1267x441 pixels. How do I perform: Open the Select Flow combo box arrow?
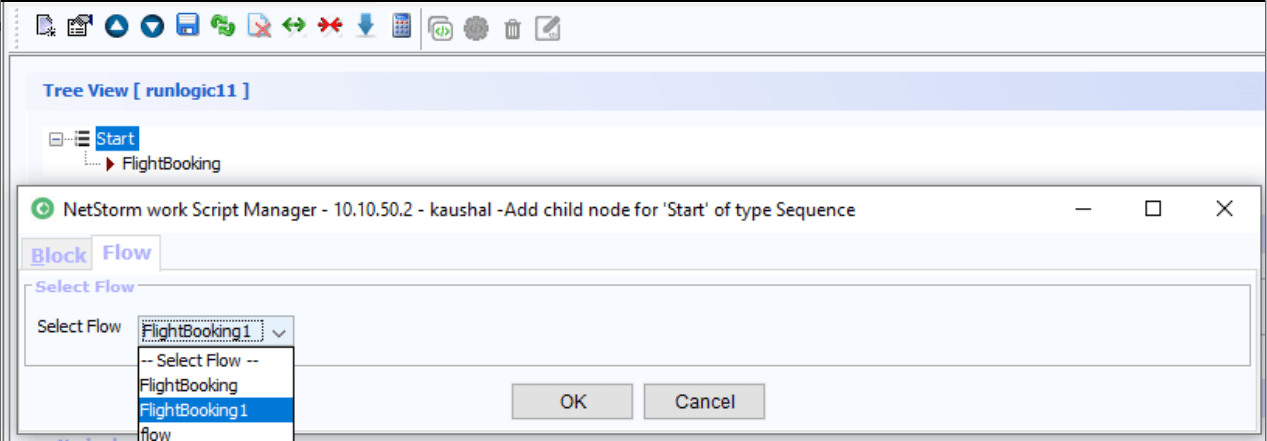pos(280,331)
